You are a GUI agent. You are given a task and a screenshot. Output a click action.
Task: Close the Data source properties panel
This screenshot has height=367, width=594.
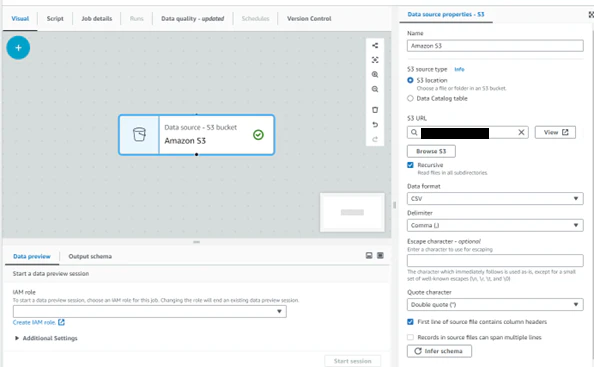[x=591, y=14]
